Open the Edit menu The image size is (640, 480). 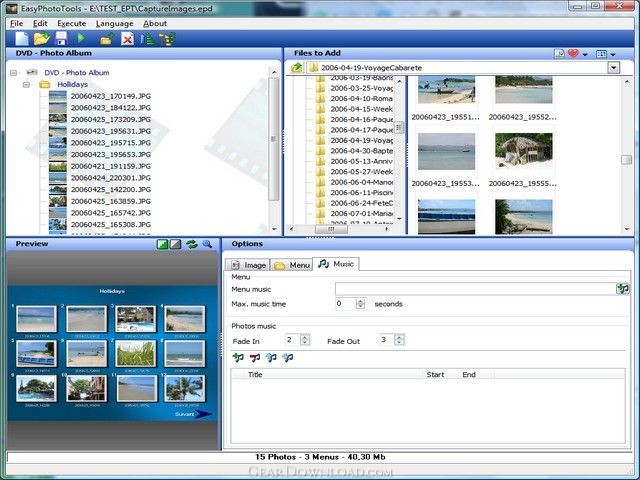coord(40,23)
